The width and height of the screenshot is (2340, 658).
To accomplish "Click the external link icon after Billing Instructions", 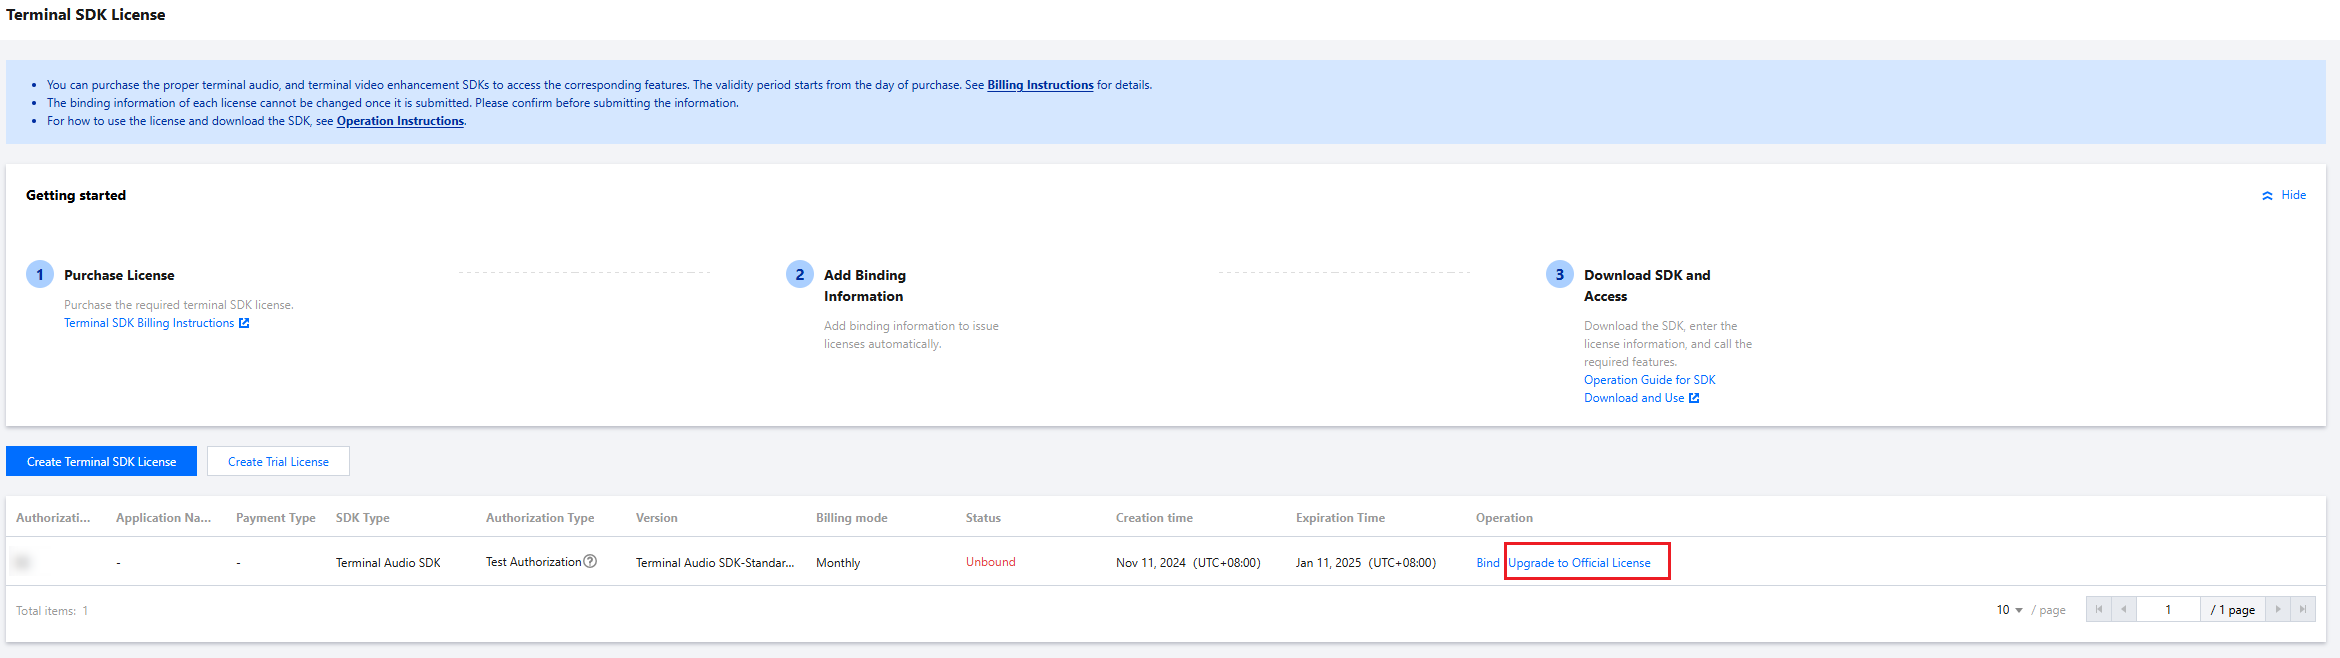I will [244, 323].
